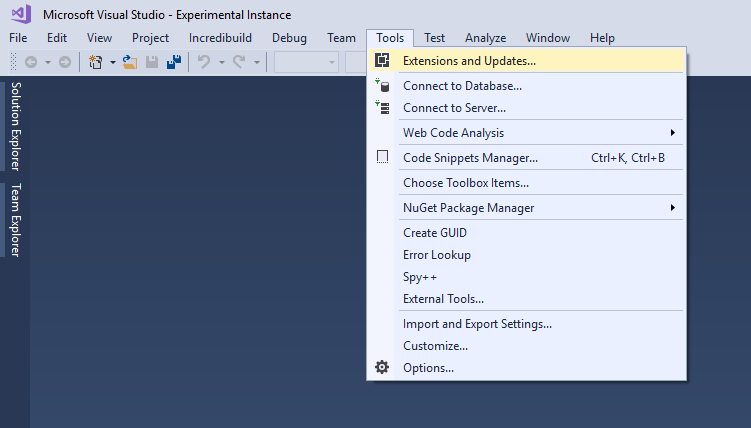Expand the NuGet Package Manager submenu
This screenshot has height=428, width=751.
point(672,207)
